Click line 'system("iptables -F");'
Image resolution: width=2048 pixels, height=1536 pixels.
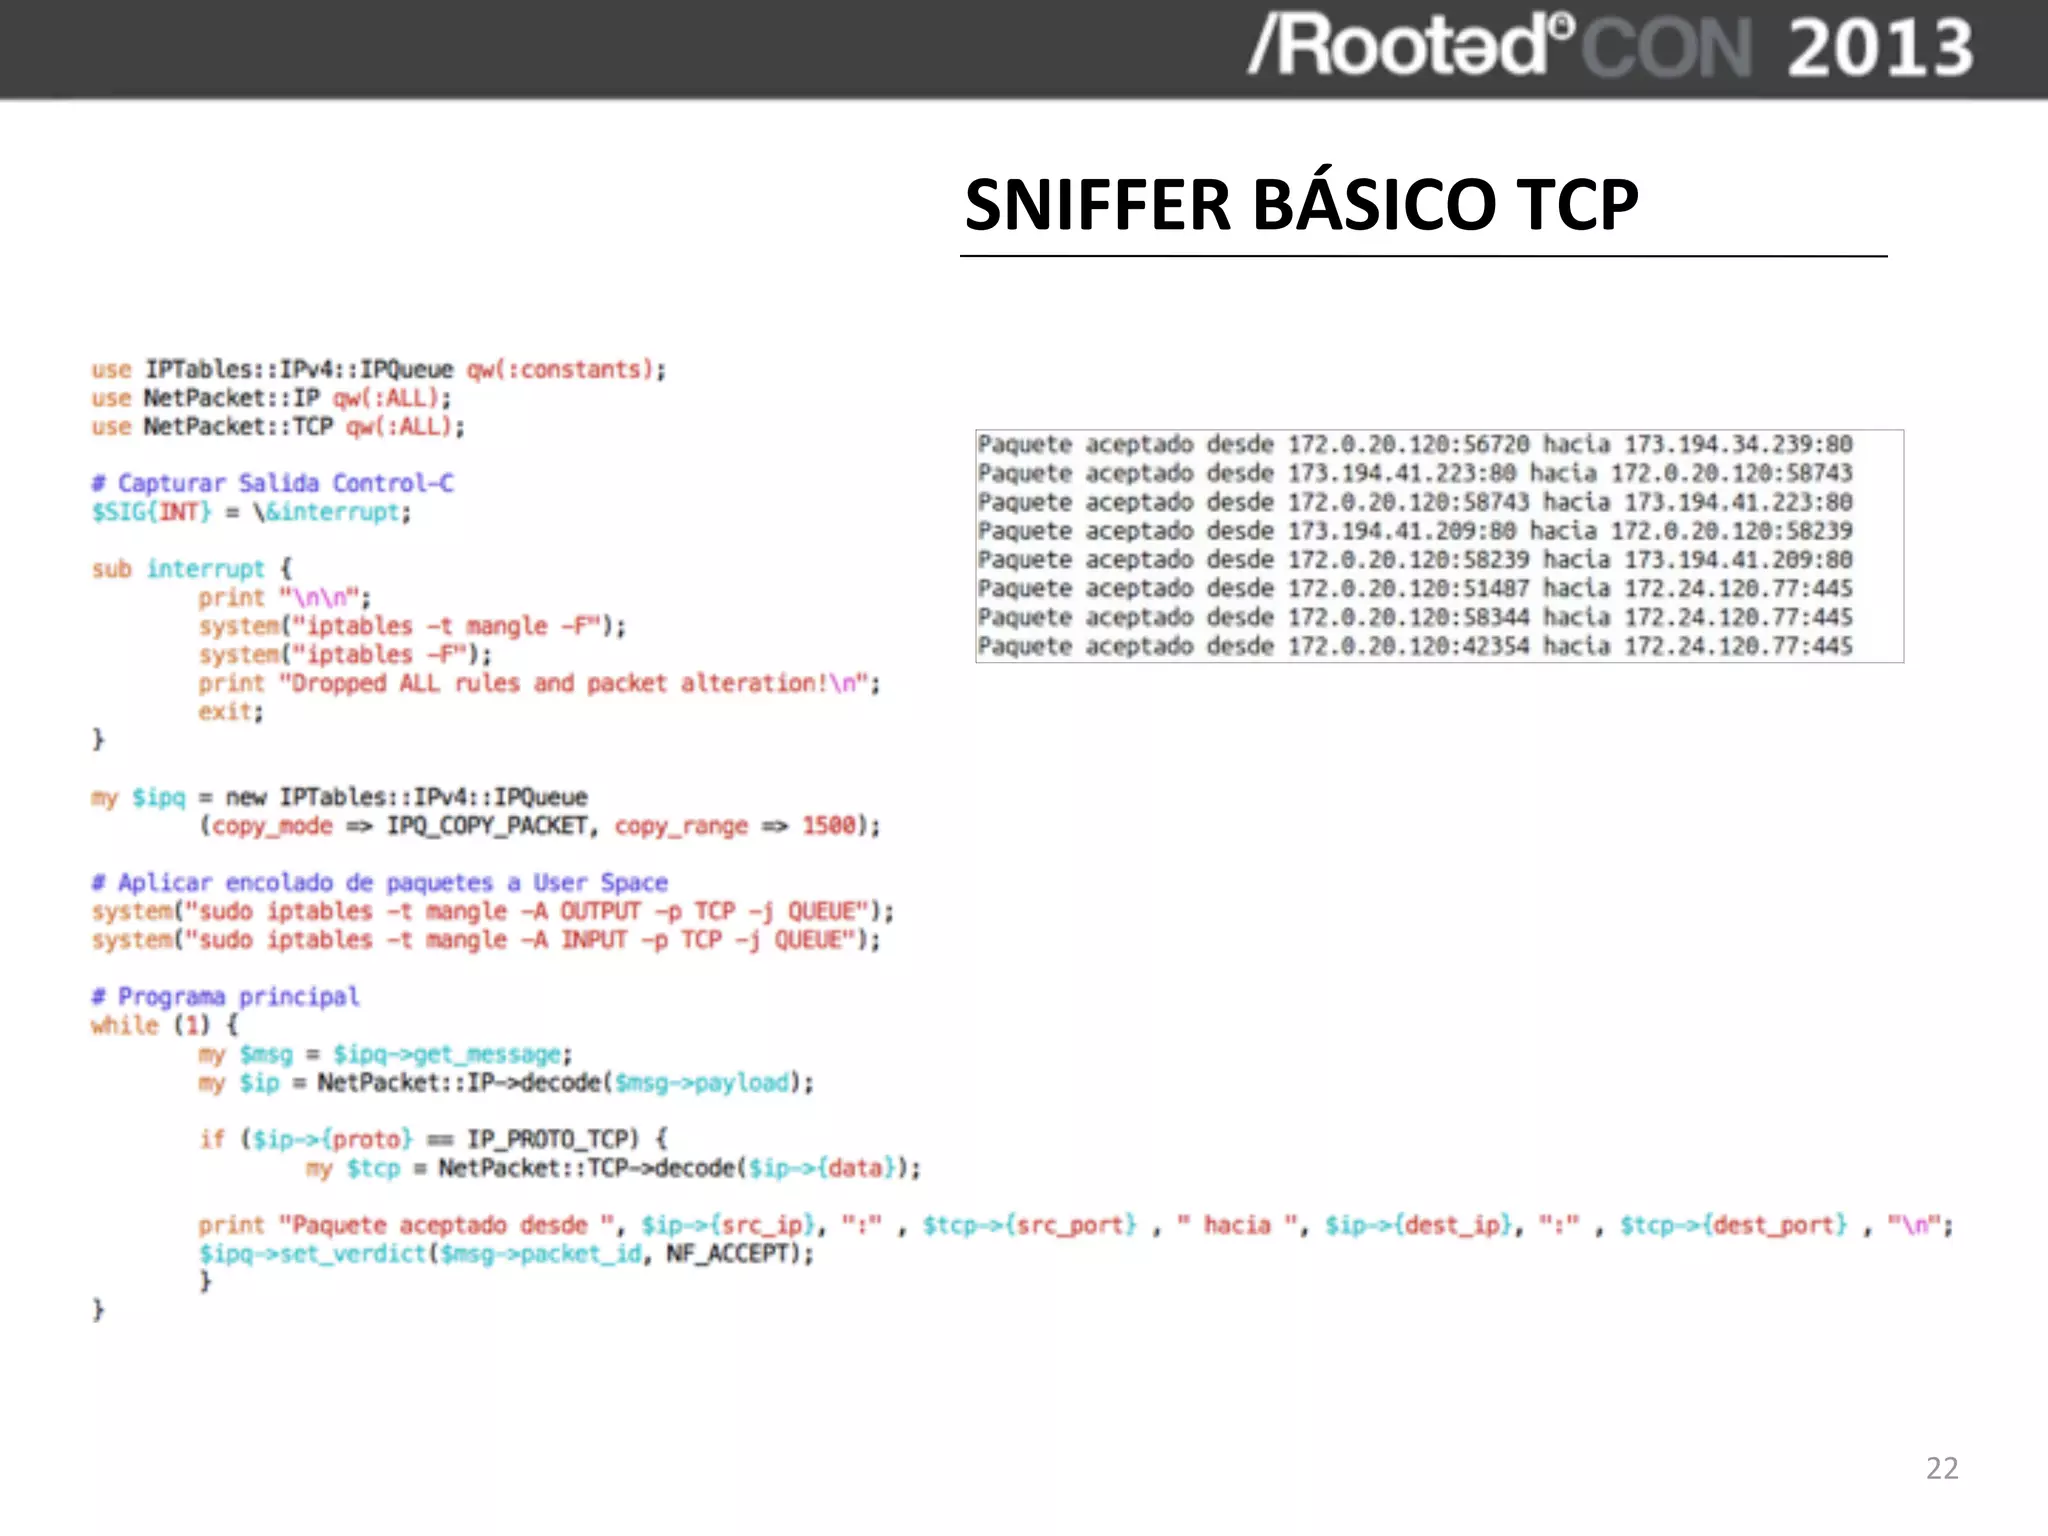pos(345,655)
